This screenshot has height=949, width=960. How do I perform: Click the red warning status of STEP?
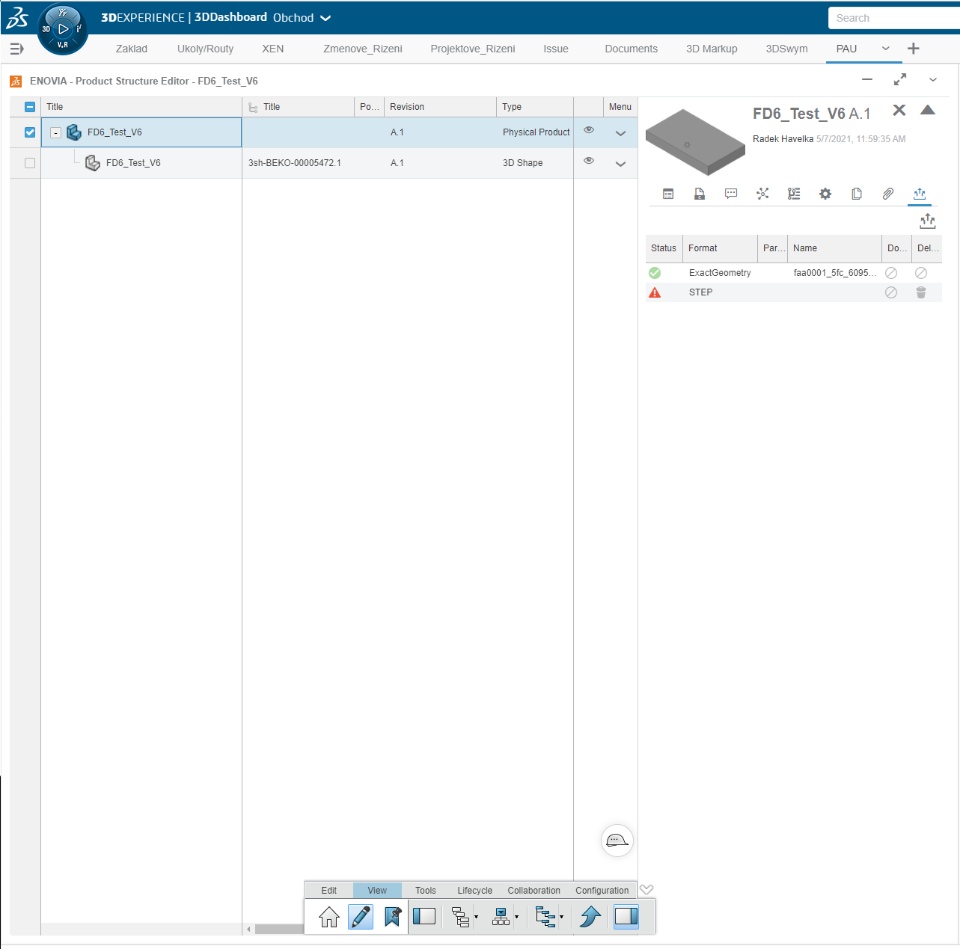point(654,293)
